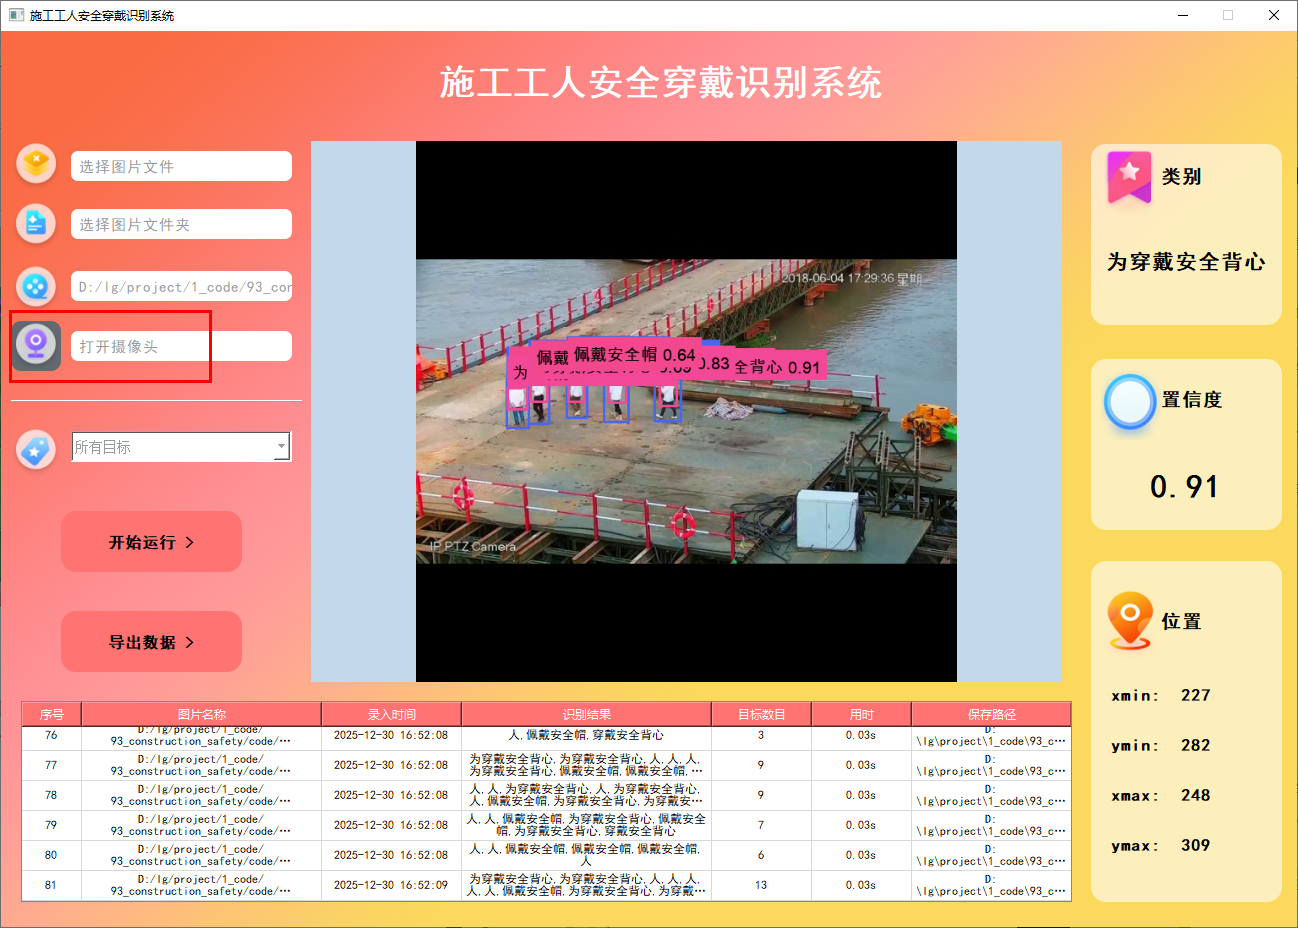
Task: Click the video detection preview frame
Action: click(x=686, y=411)
